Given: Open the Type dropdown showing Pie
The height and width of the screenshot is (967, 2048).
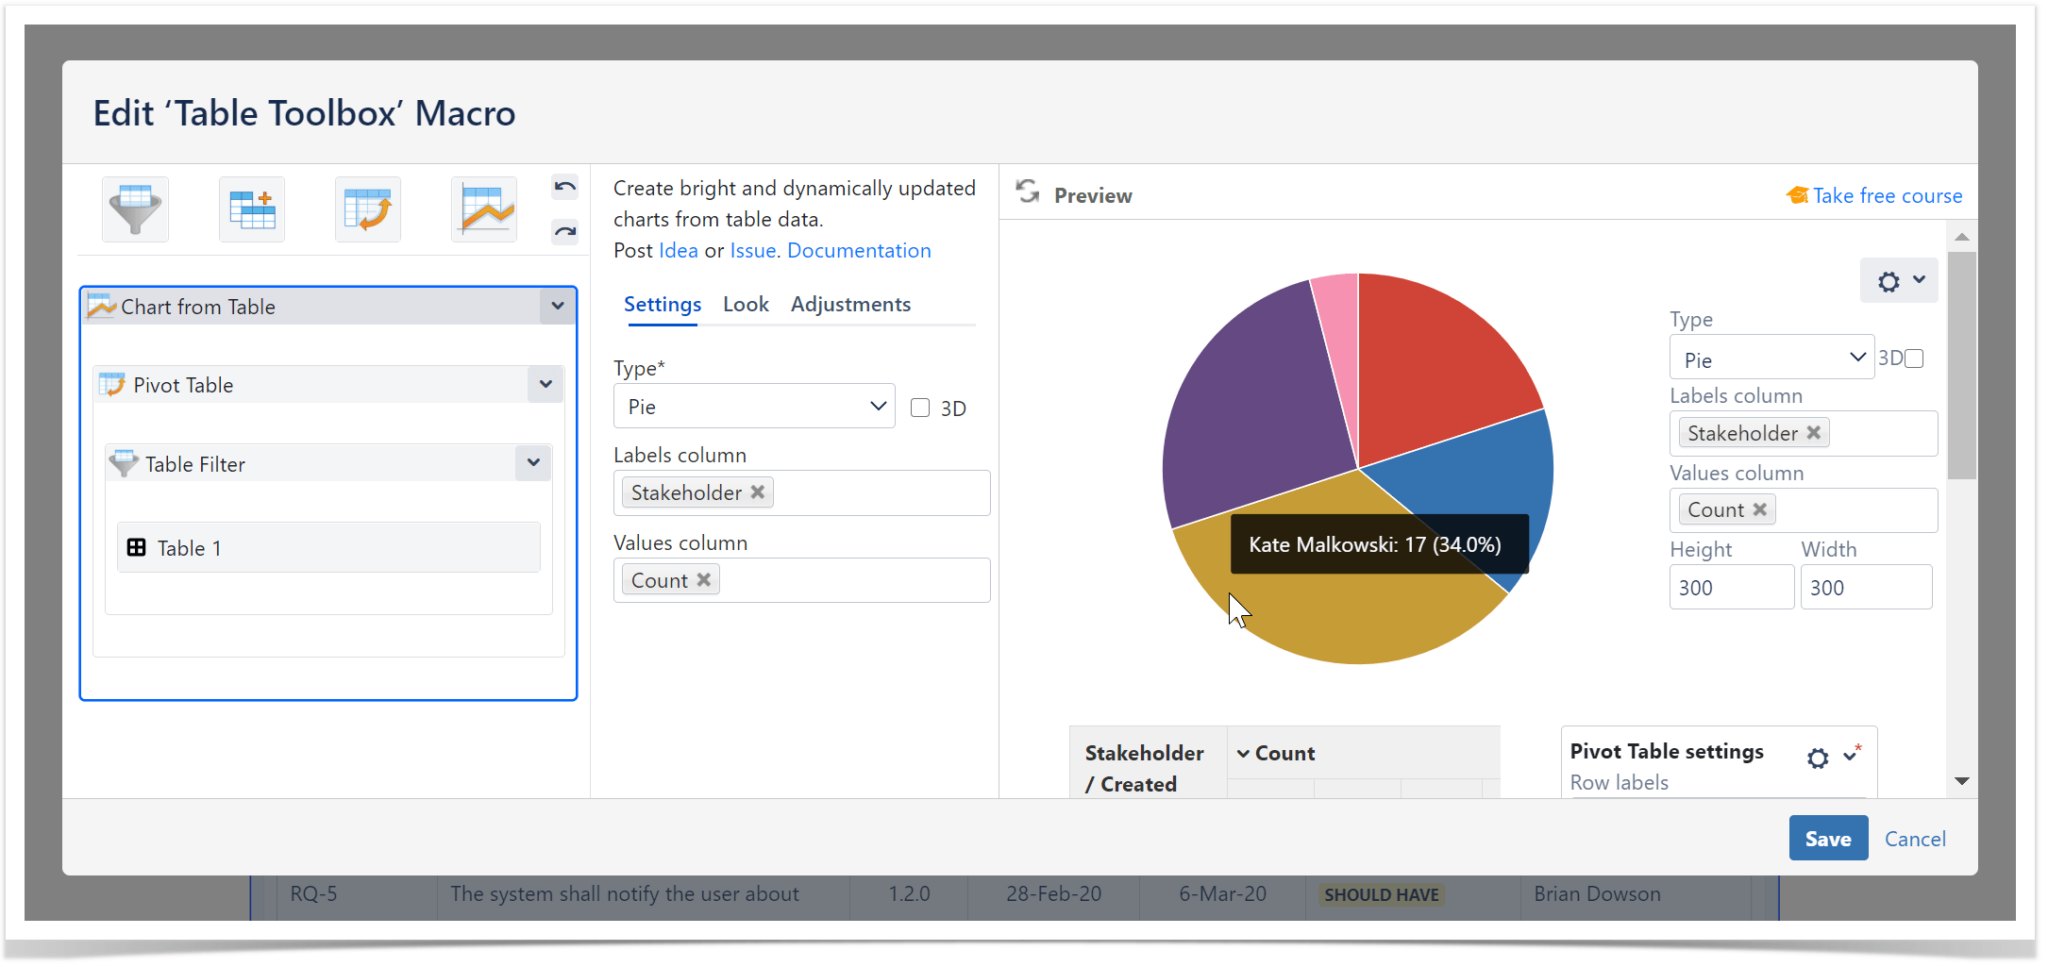Looking at the screenshot, I should coord(753,406).
